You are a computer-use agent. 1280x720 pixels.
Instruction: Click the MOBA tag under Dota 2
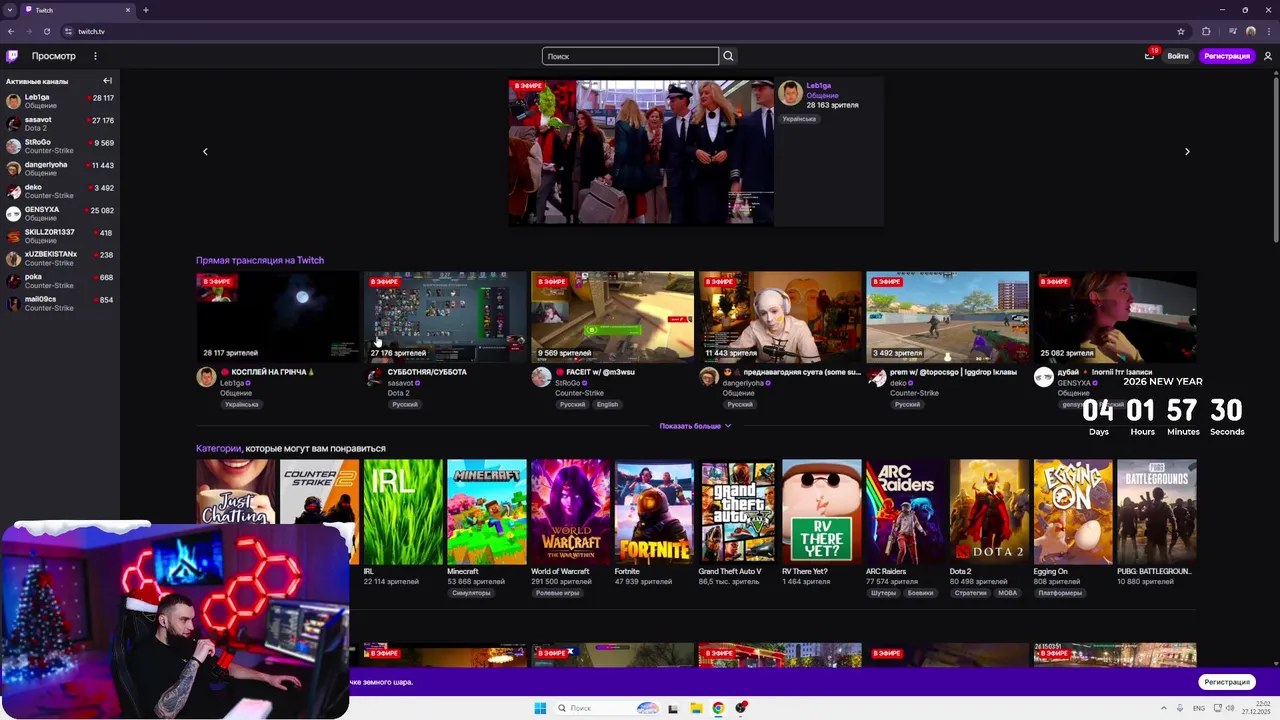[1007, 593]
